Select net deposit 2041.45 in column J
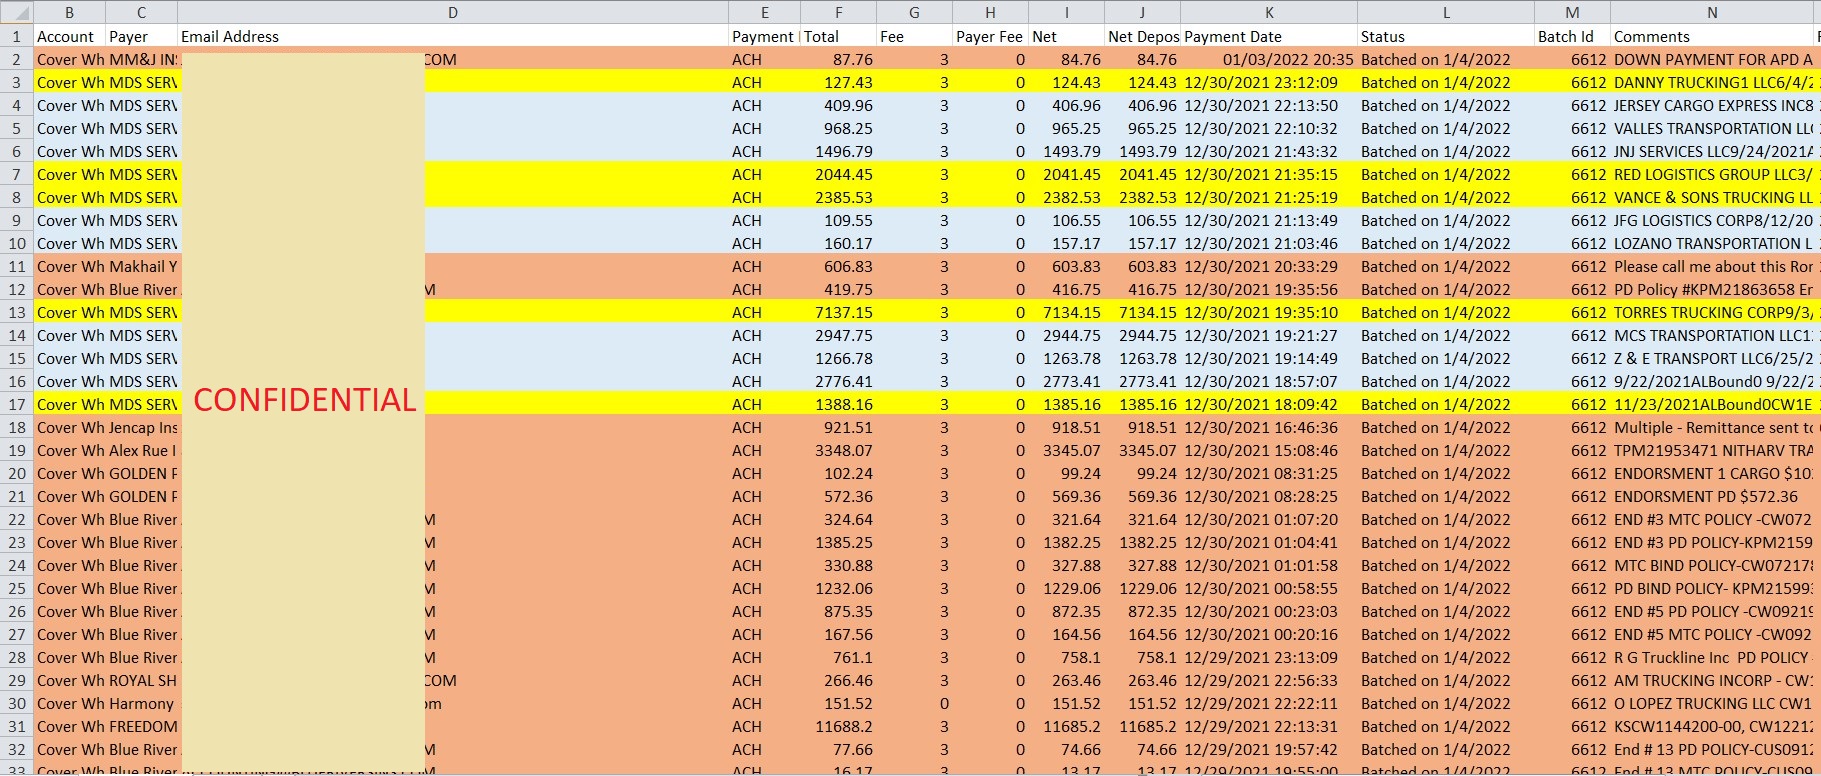 pyautogui.click(x=1142, y=174)
